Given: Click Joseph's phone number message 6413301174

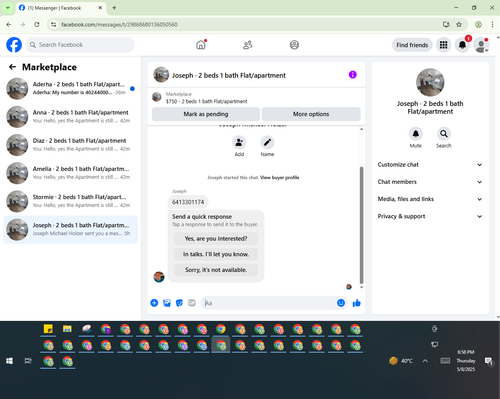Looking at the screenshot, I should click(x=188, y=202).
